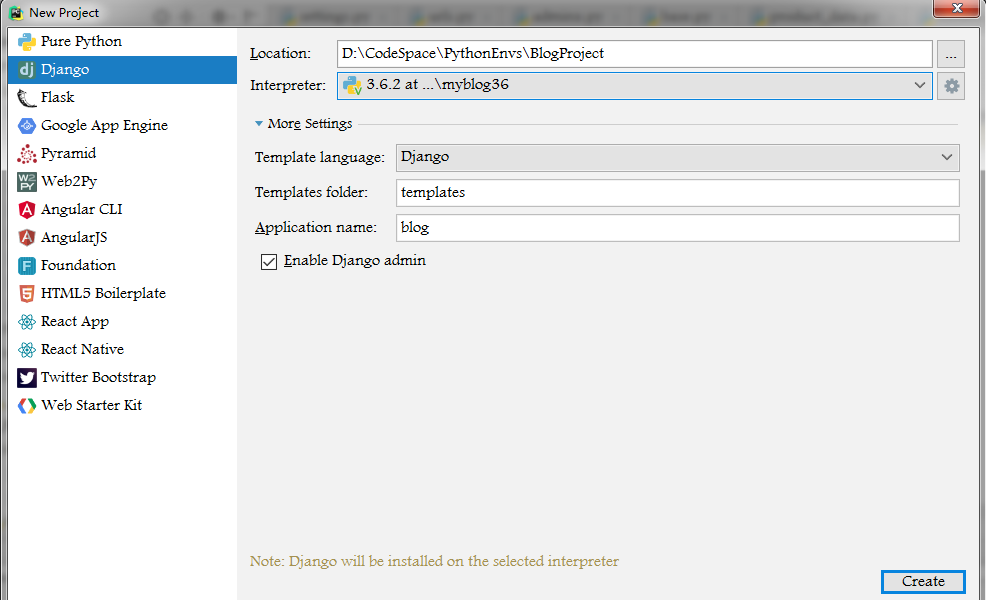Screen dimensions: 986x600
Task: Select Web Starter Kit project type
Action: (123, 406)
